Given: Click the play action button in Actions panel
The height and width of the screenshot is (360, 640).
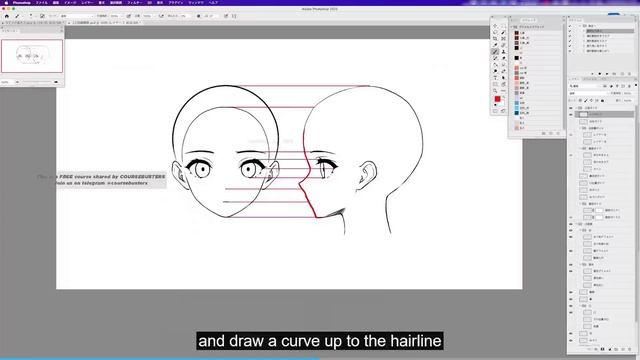Looking at the screenshot, I should (607, 73).
